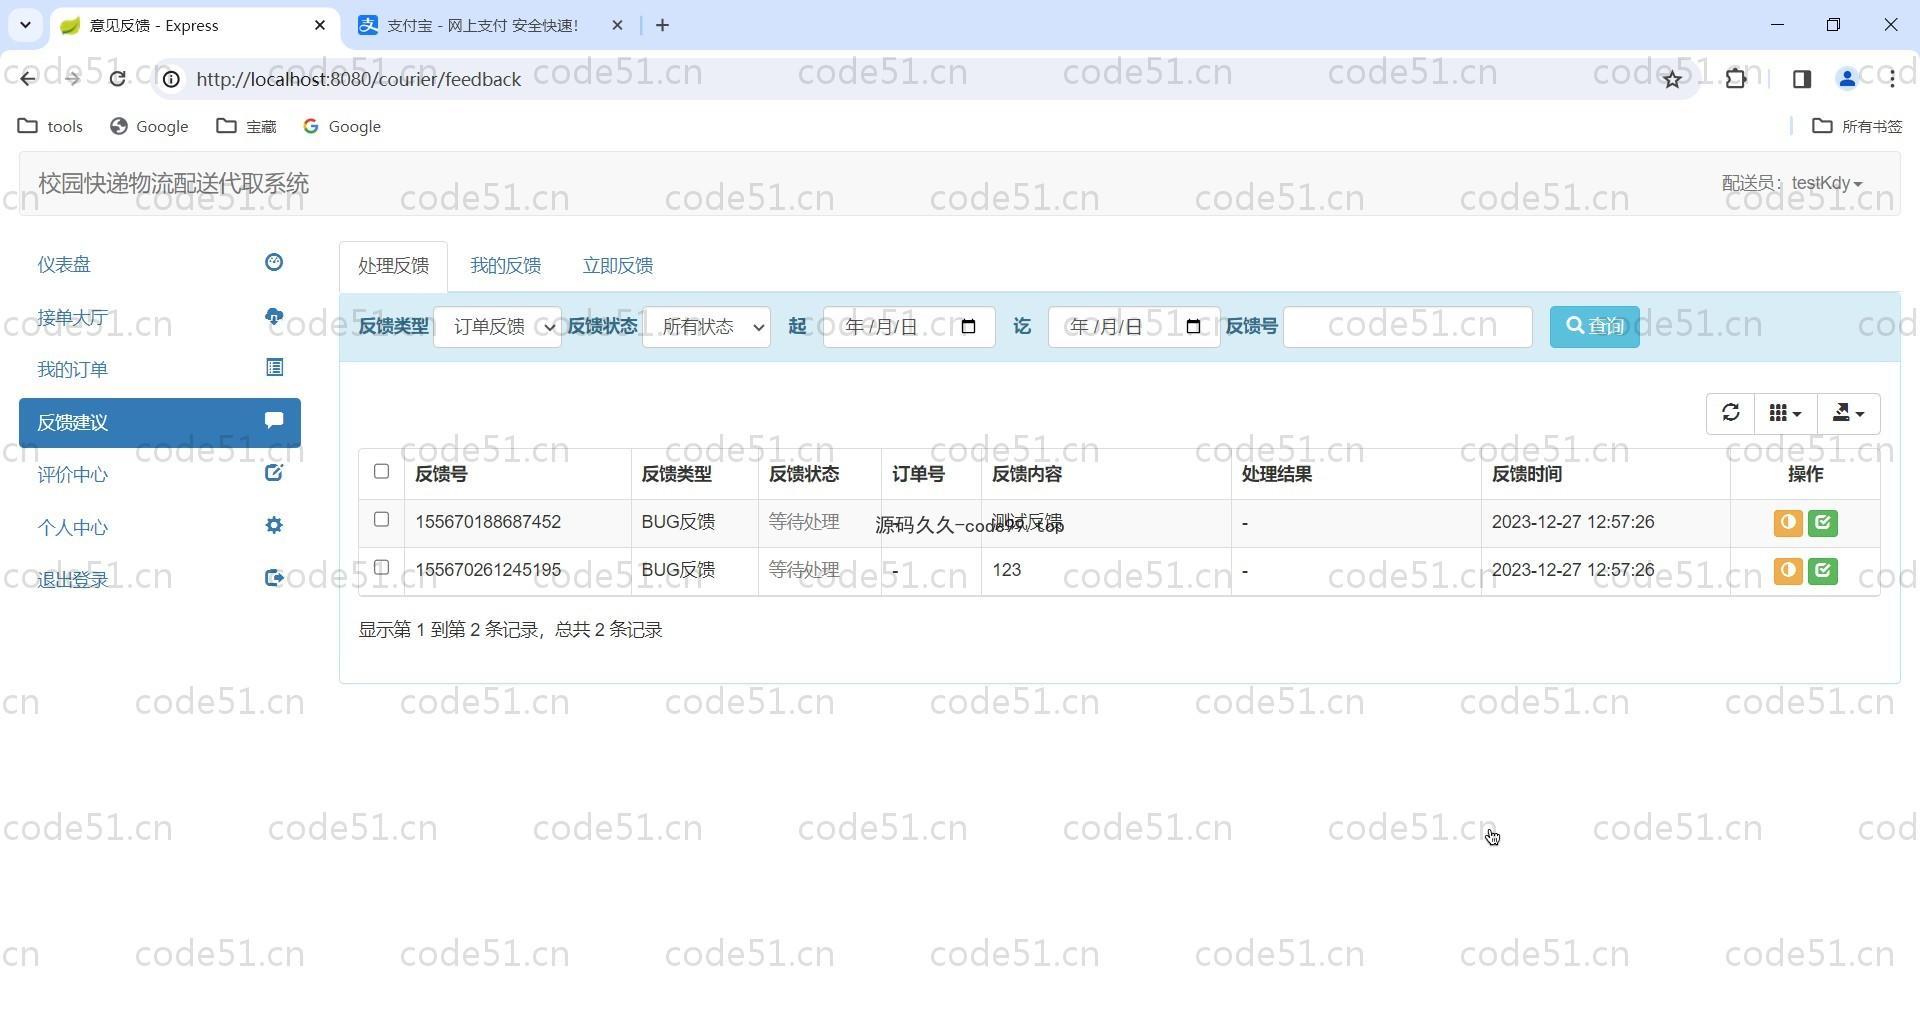Click the dashboard gauge icon beside 仪表盘

tap(274, 263)
